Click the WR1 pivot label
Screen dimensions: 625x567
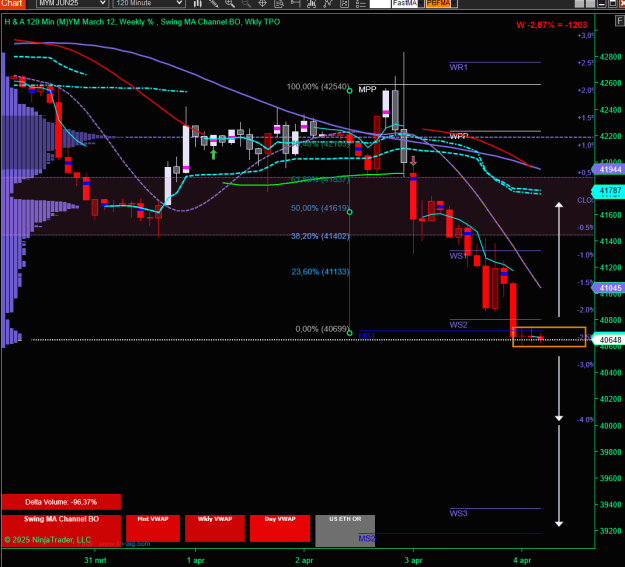pos(458,67)
